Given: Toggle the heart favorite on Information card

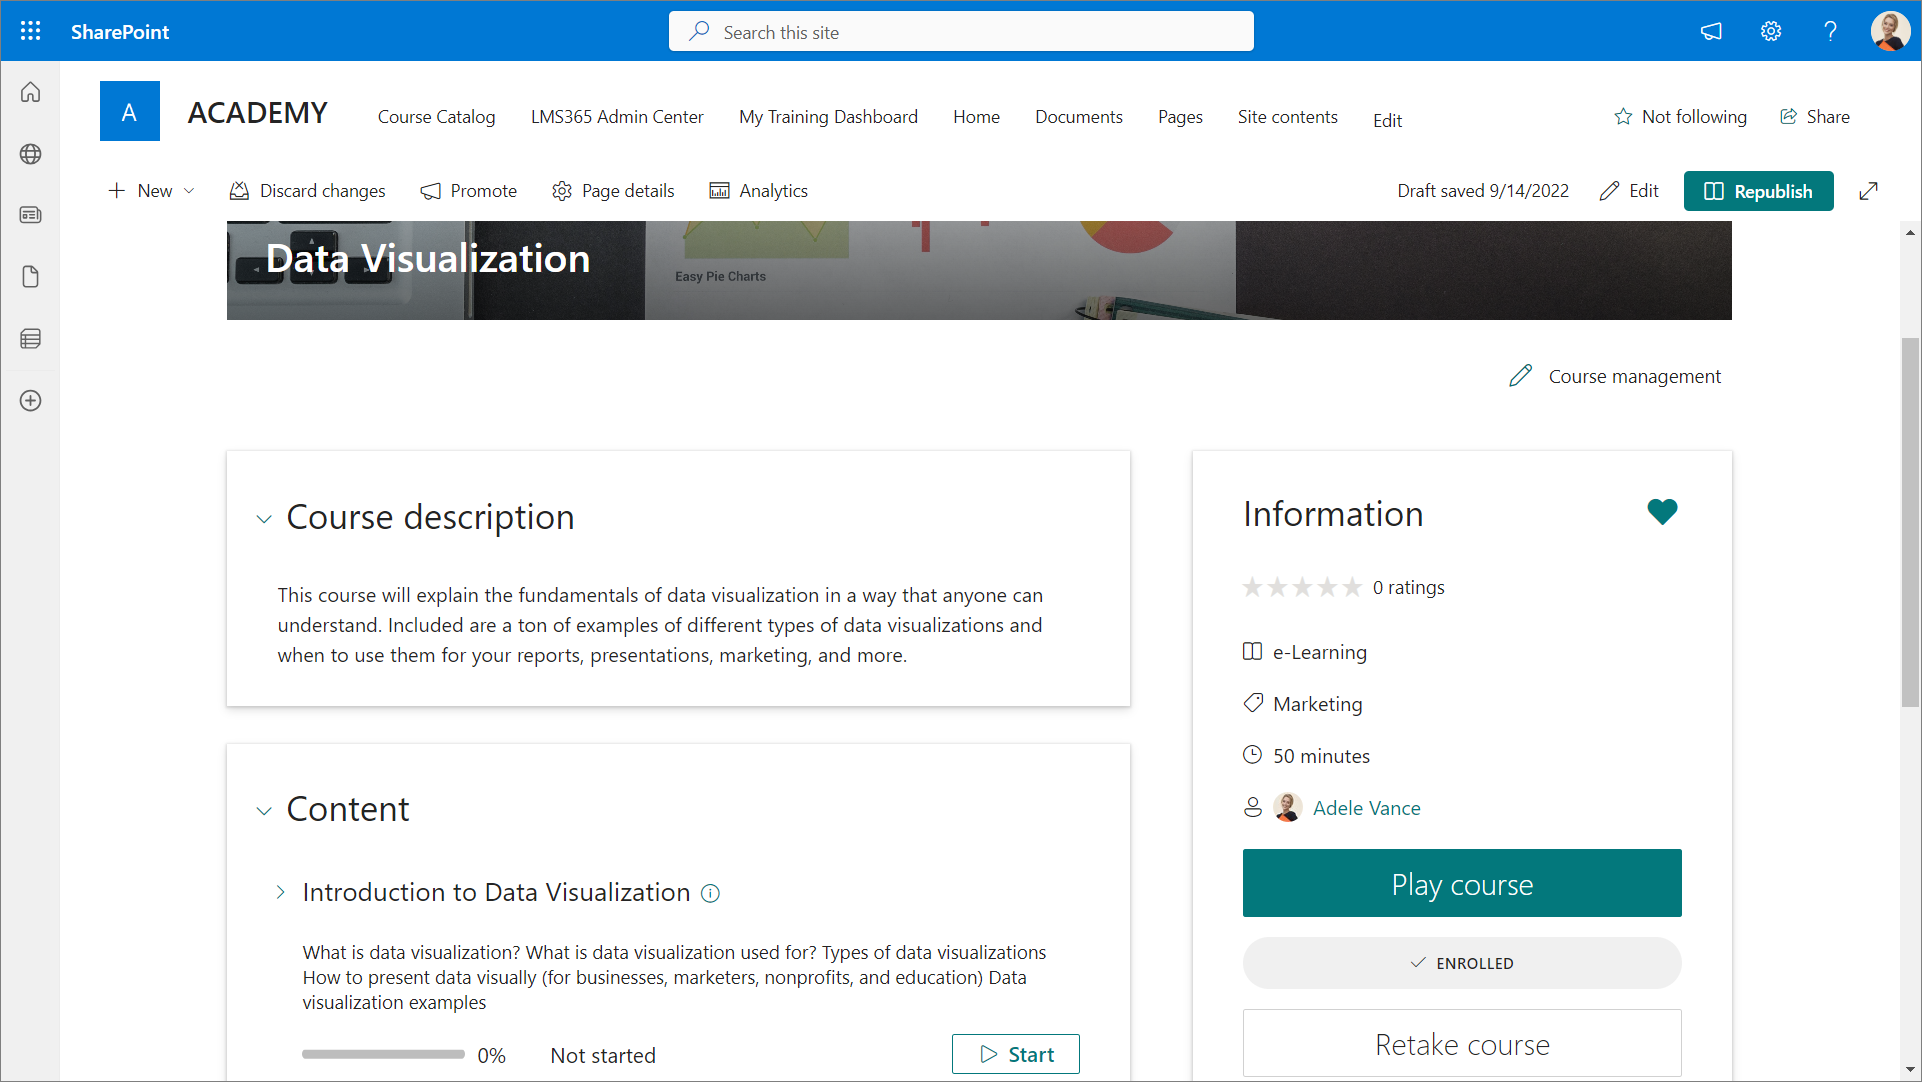Looking at the screenshot, I should 1662,512.
